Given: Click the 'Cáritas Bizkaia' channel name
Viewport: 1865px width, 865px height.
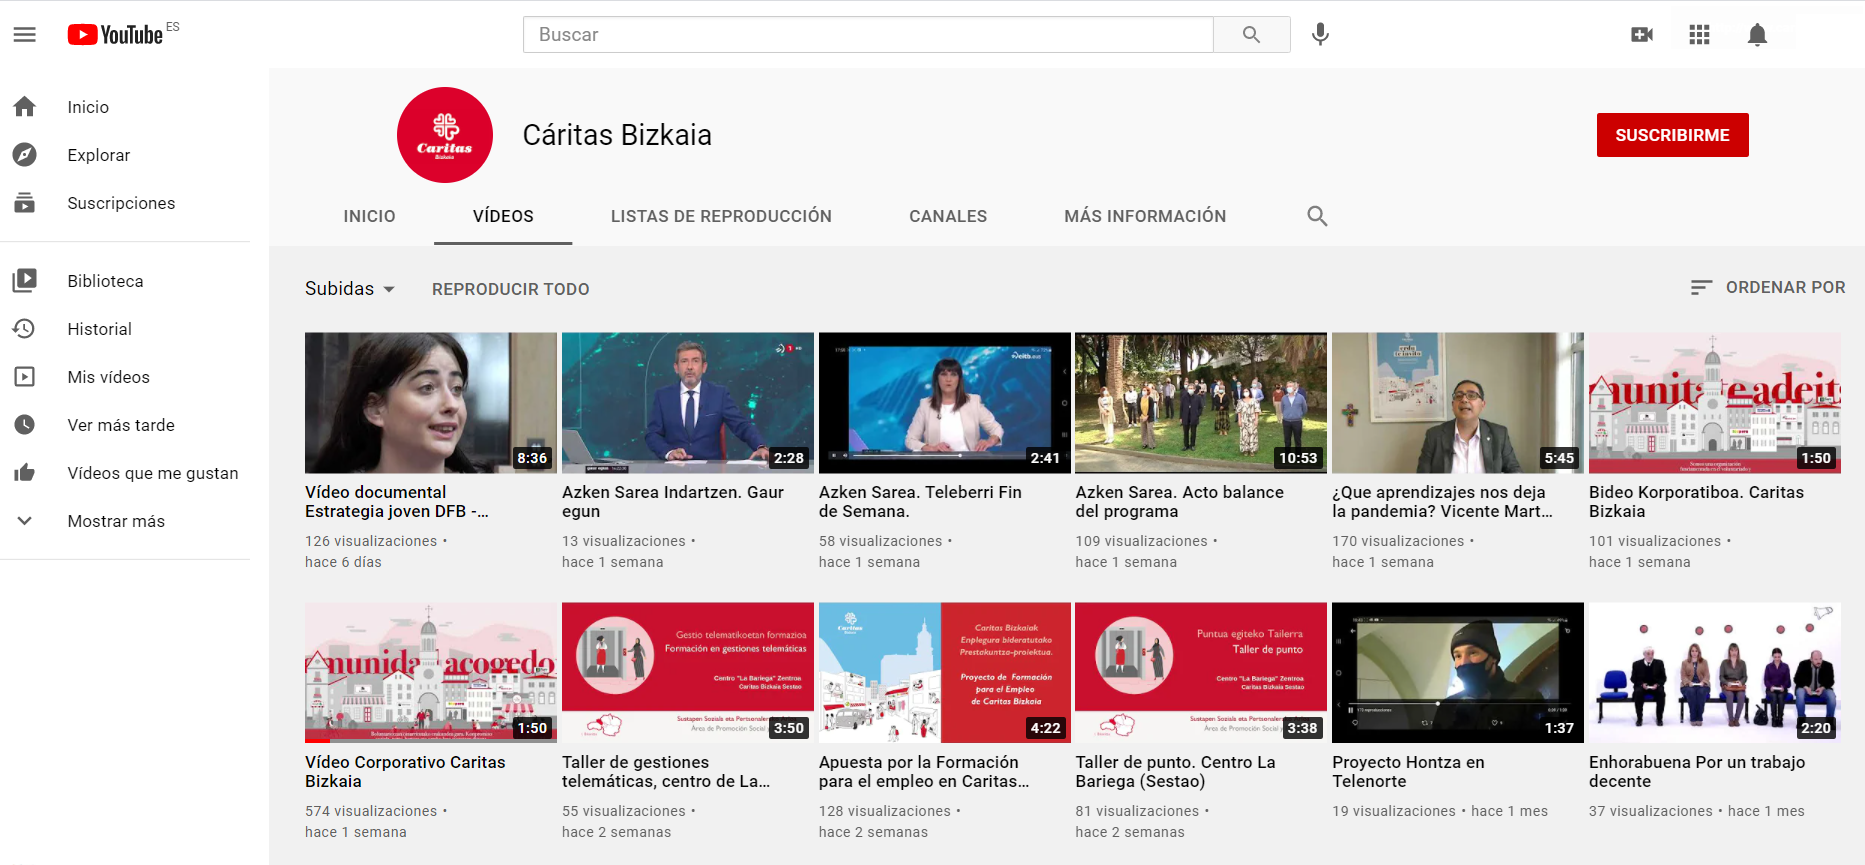Looking at the screenshot, I should tap(617, 135).
